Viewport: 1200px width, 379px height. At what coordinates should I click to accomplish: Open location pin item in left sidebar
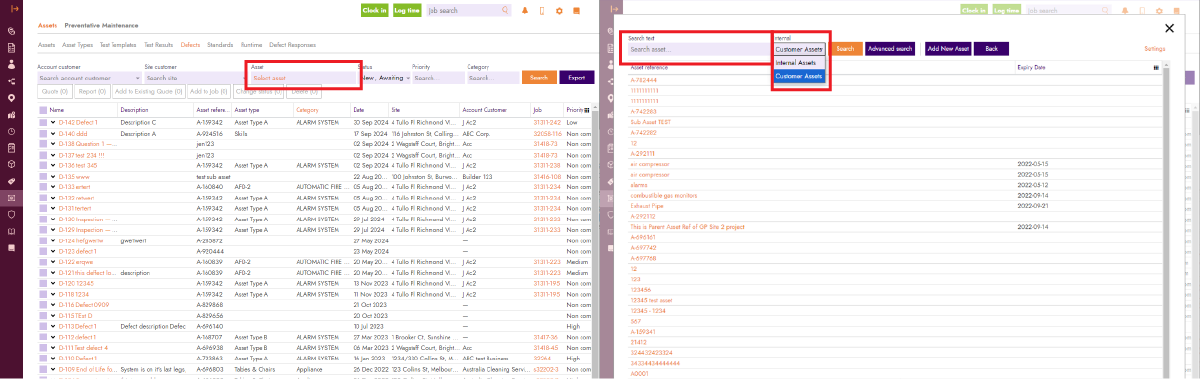[x=11, y=98]
